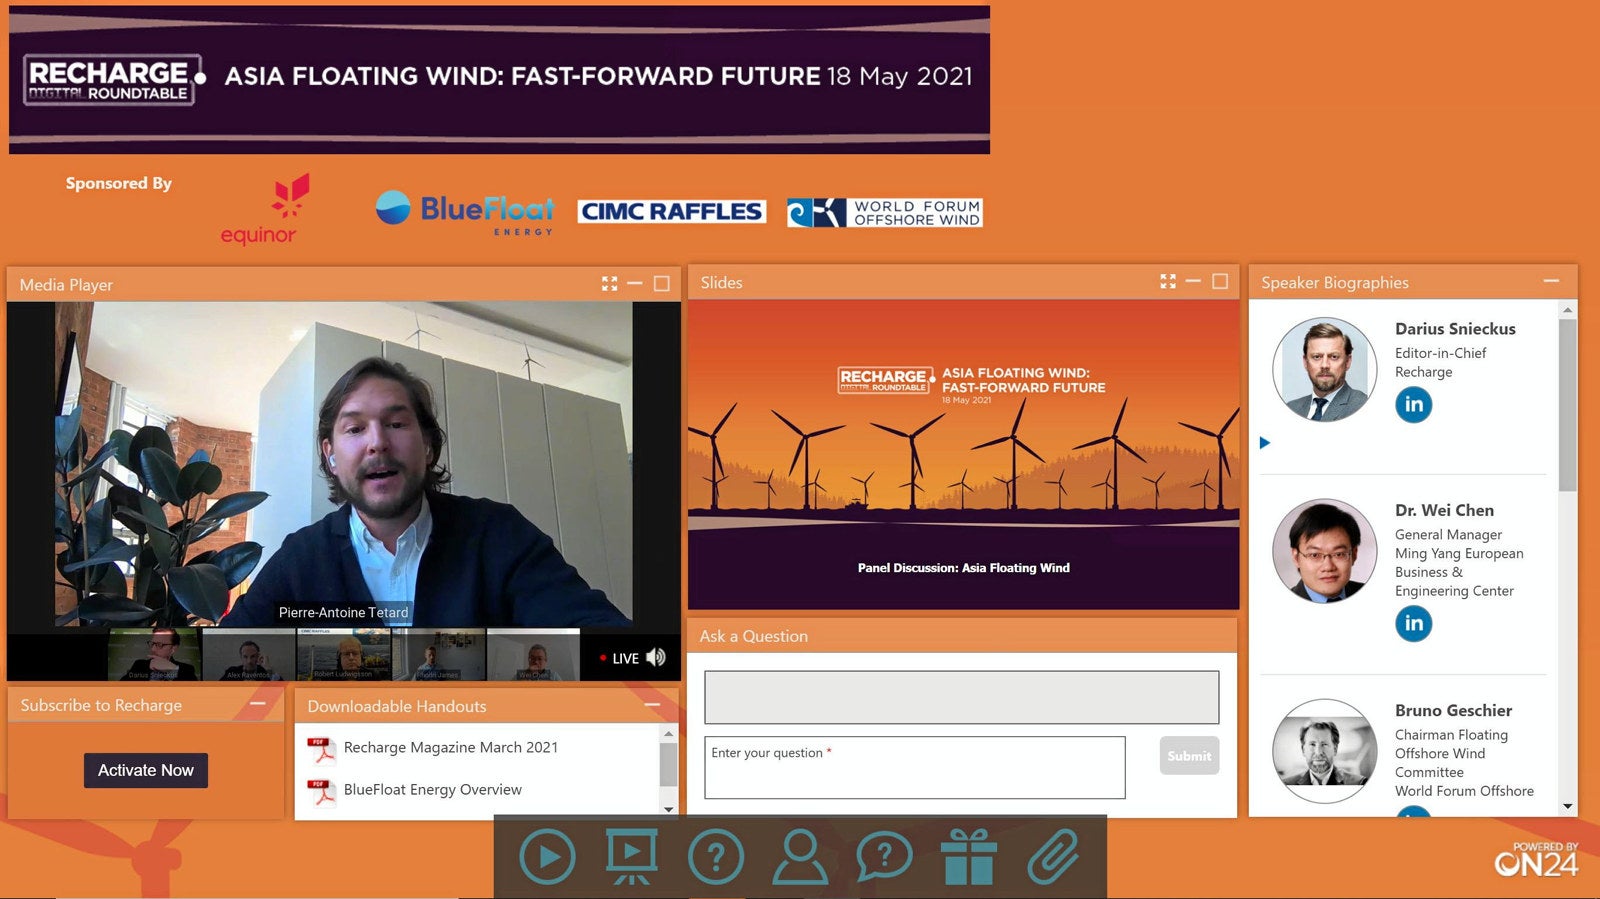
Task: Open Speaker Bios via person dock icon
Action: click(x=800, y=857)
